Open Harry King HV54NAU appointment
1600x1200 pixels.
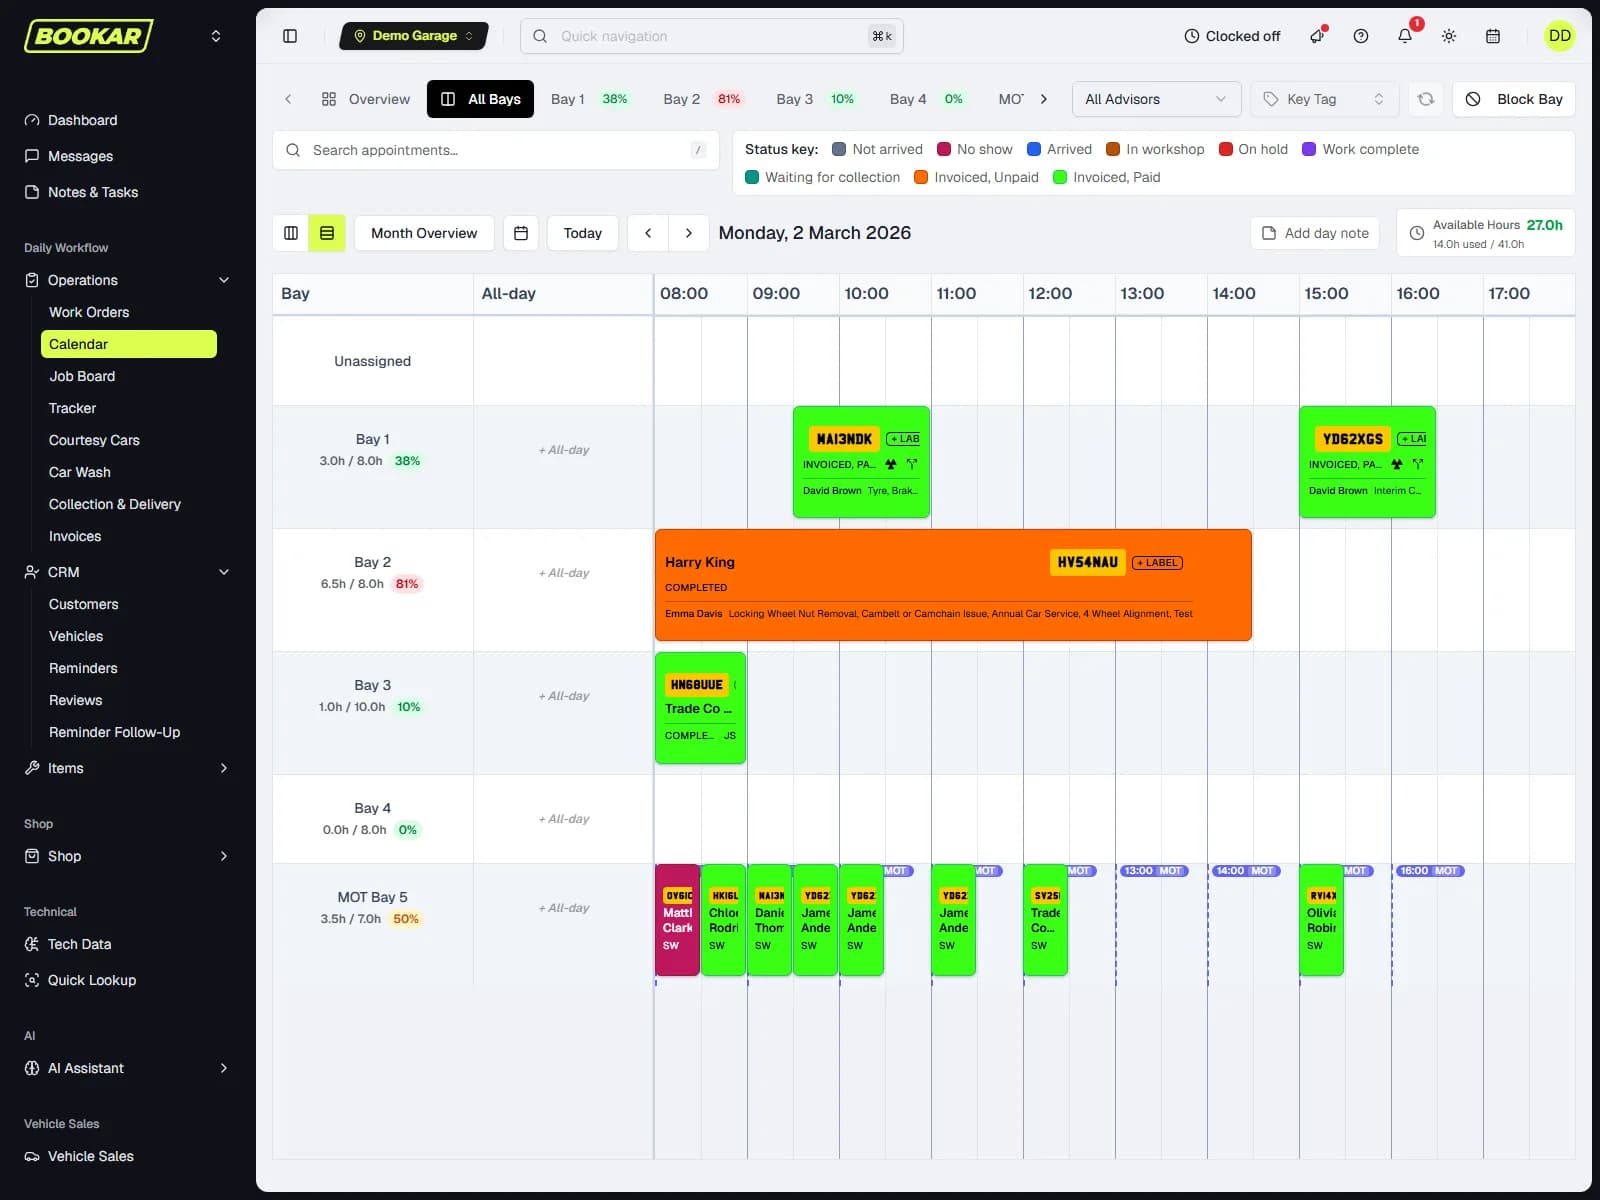(953, 585)
